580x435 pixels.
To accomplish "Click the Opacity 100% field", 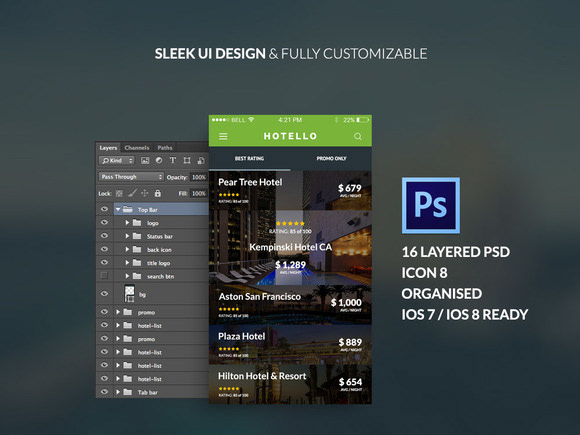I will (x=199, y=177).
